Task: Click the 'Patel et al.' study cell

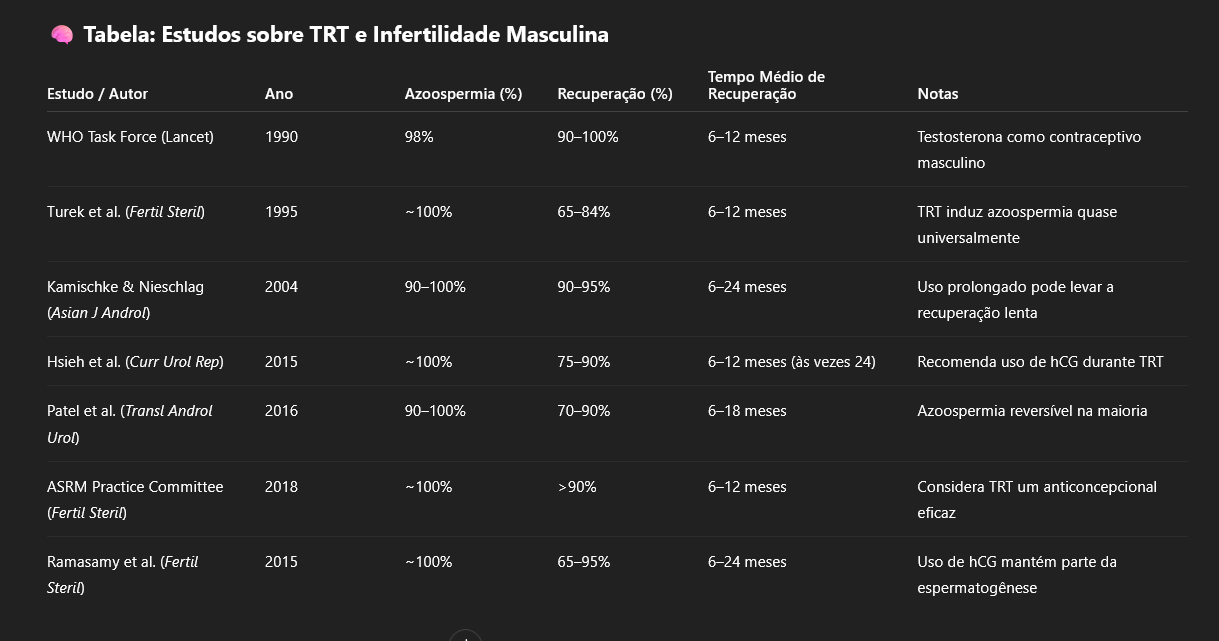Action: (130, 424)
